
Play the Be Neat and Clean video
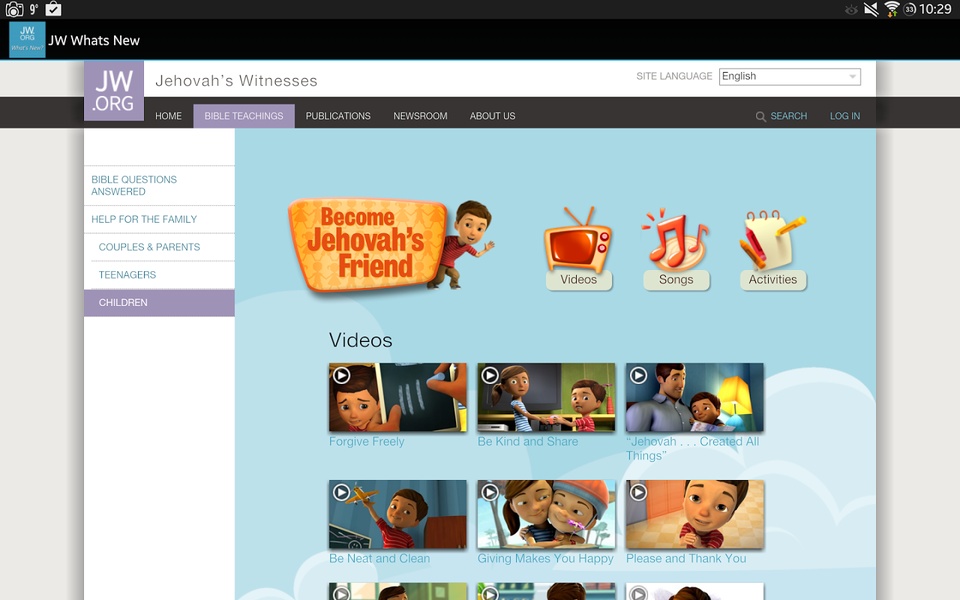coord(342,492)
